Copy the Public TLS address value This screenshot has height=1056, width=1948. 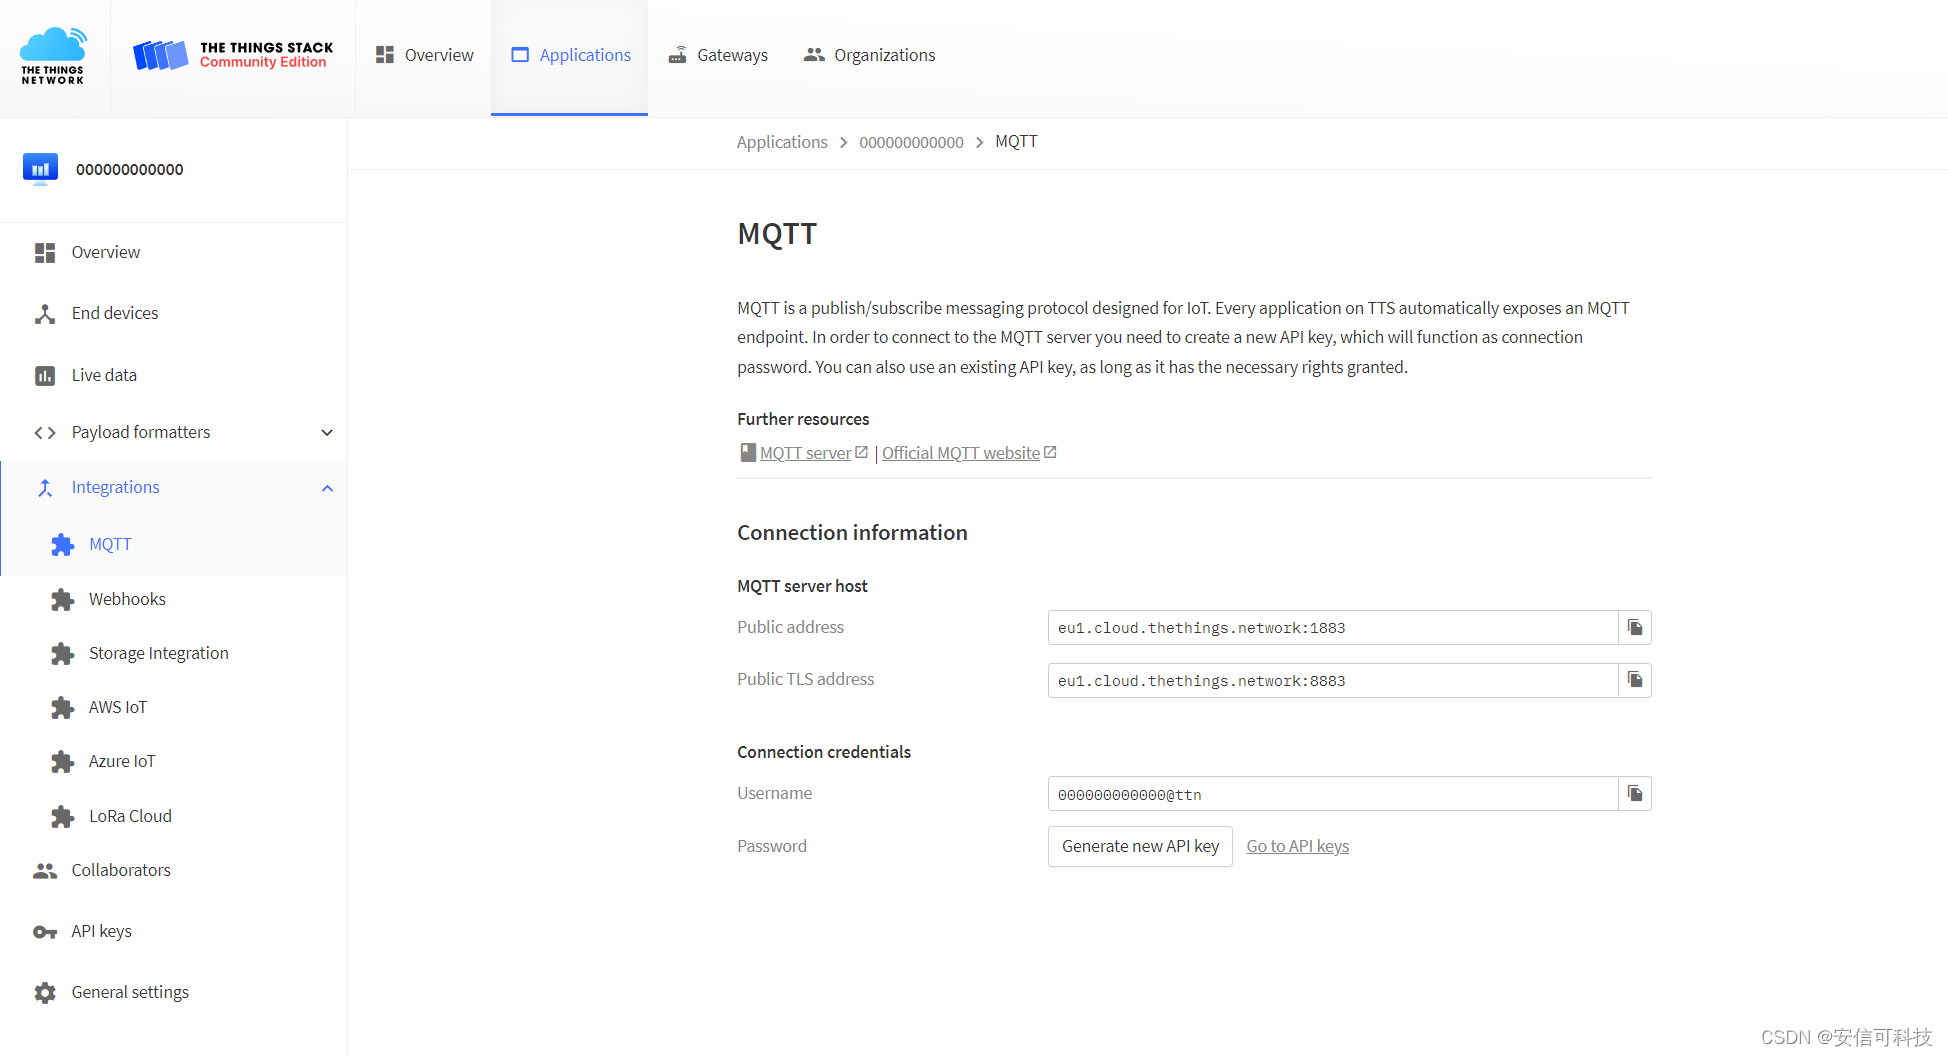click(x=1635, y=680)
